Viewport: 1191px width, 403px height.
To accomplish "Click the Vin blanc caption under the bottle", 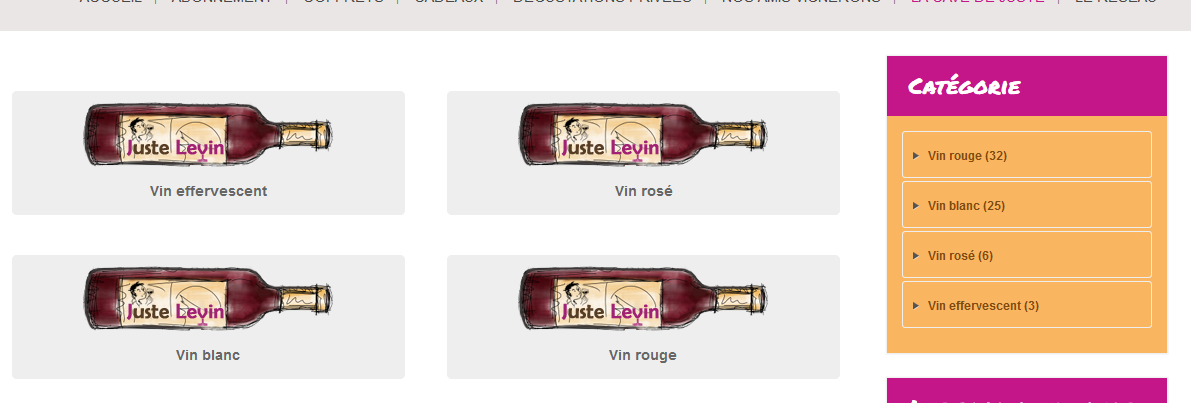I will coord(208,355).
